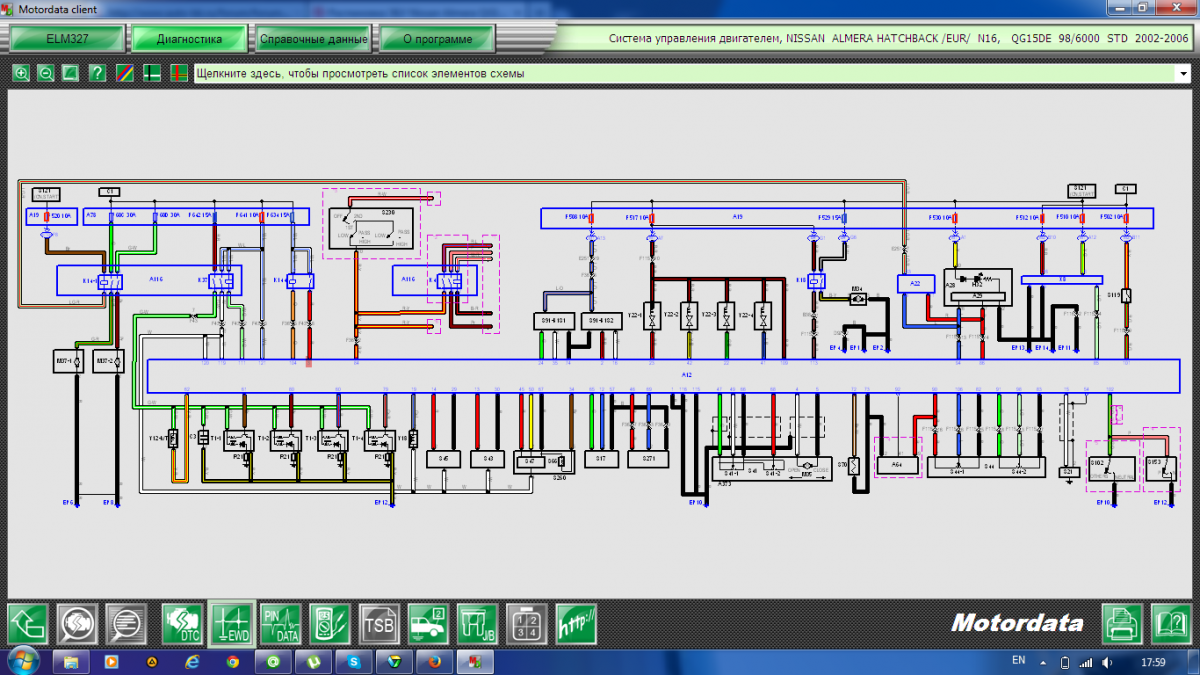Select component A22 on diagram
The image size is (1200, 675).
pos(915,284)
